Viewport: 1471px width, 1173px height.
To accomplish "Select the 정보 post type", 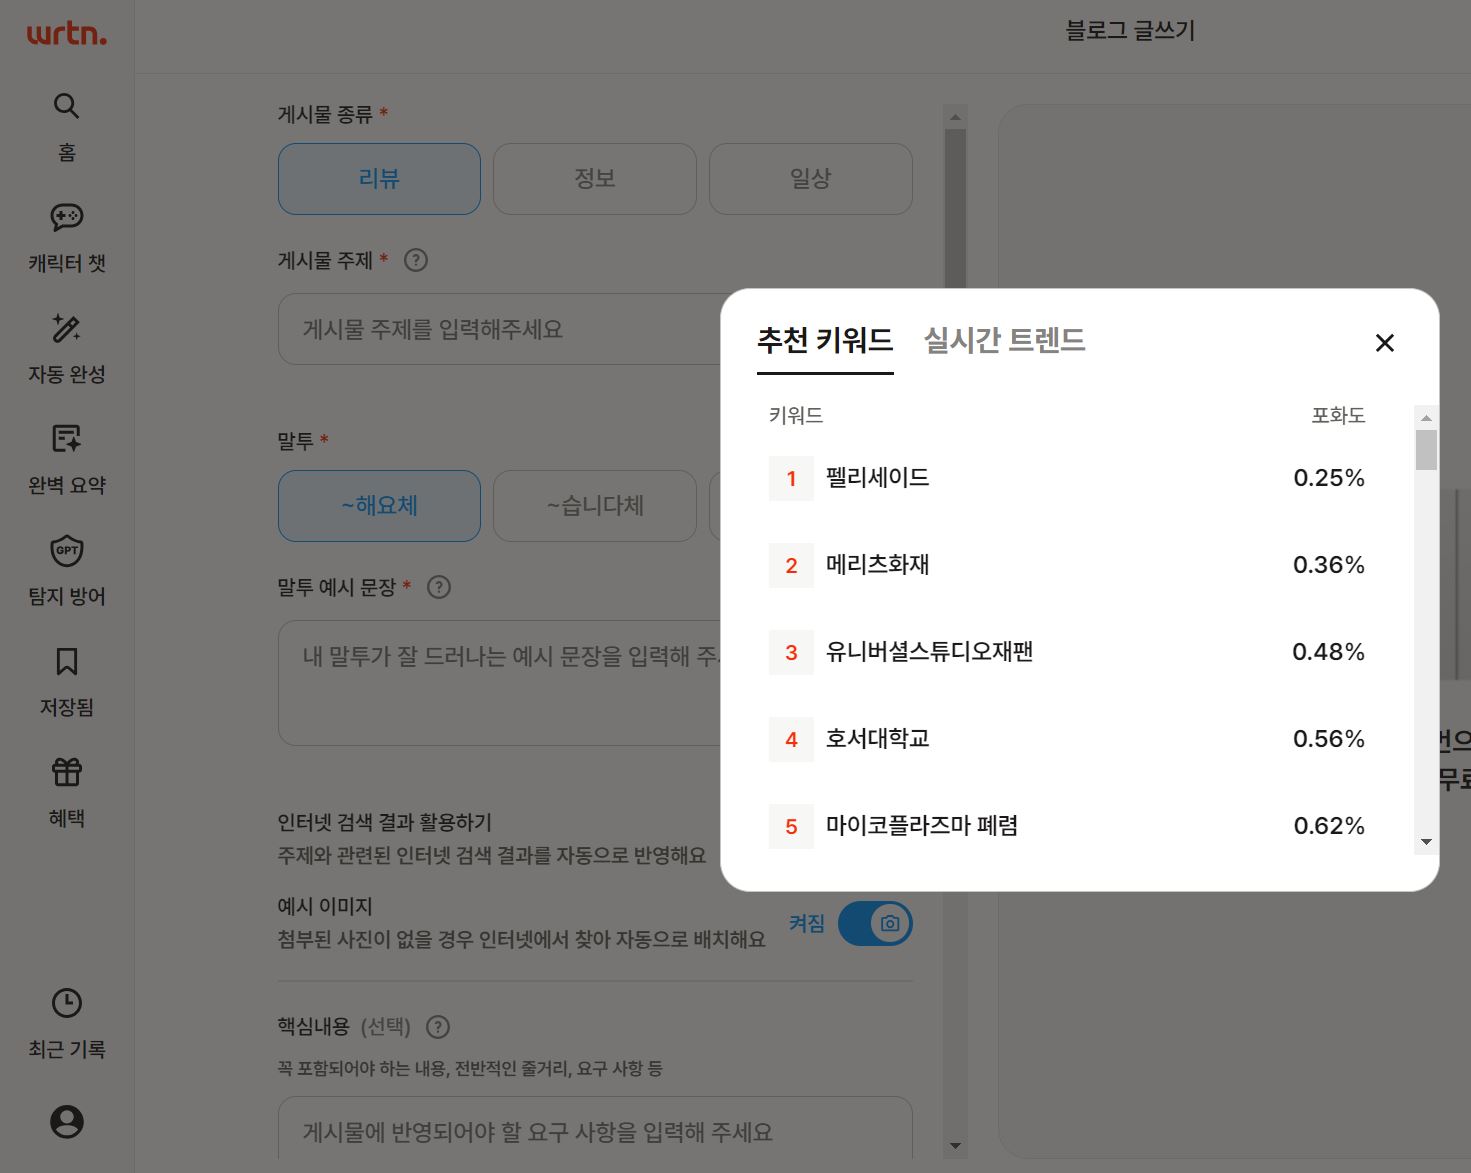I will tap(595, 179).
